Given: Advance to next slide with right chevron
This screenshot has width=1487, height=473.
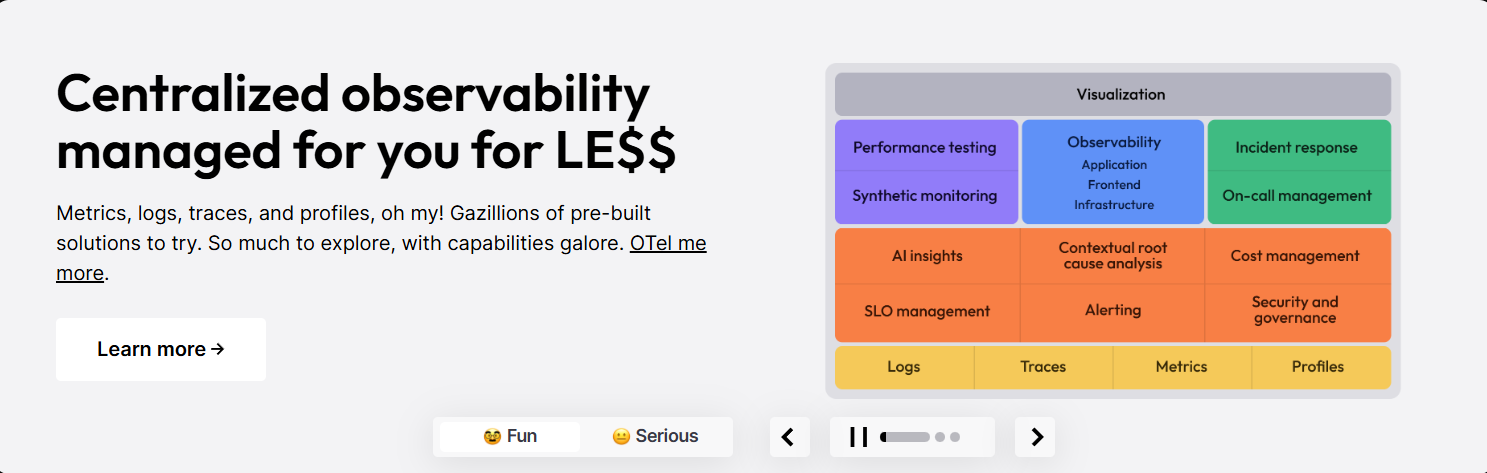Looking at the screenshot, I should (x=1035, y=437).
